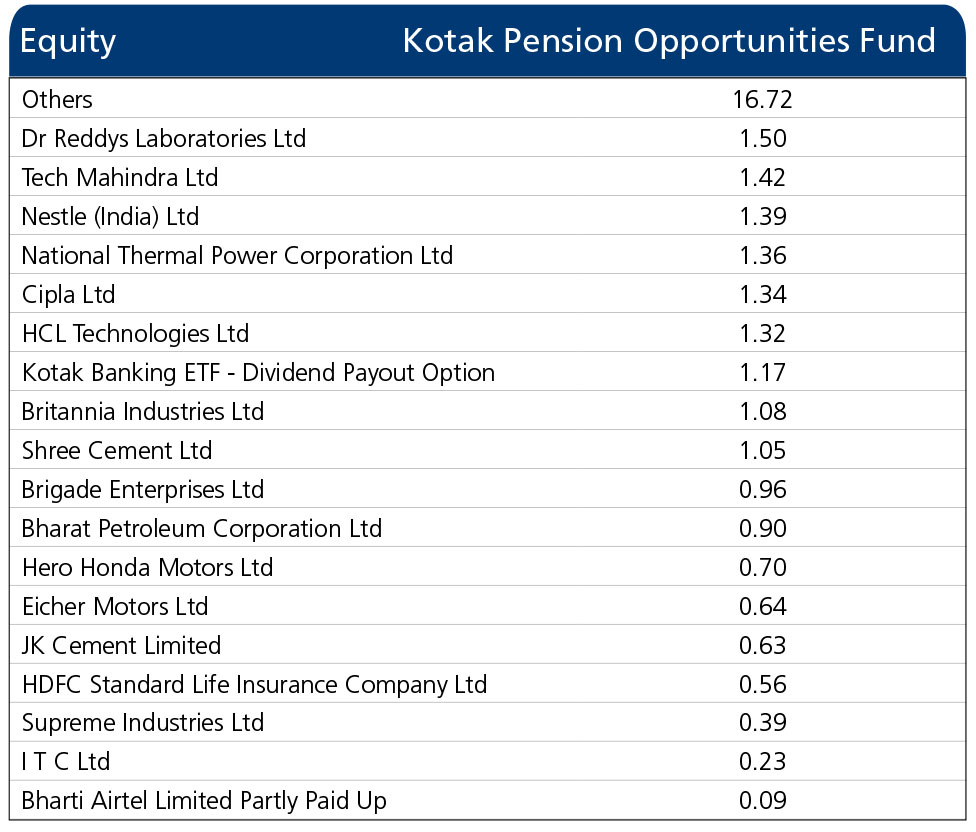Select the Eicher Motors Ltd row
976x832 pixels.
coord(115,606)
